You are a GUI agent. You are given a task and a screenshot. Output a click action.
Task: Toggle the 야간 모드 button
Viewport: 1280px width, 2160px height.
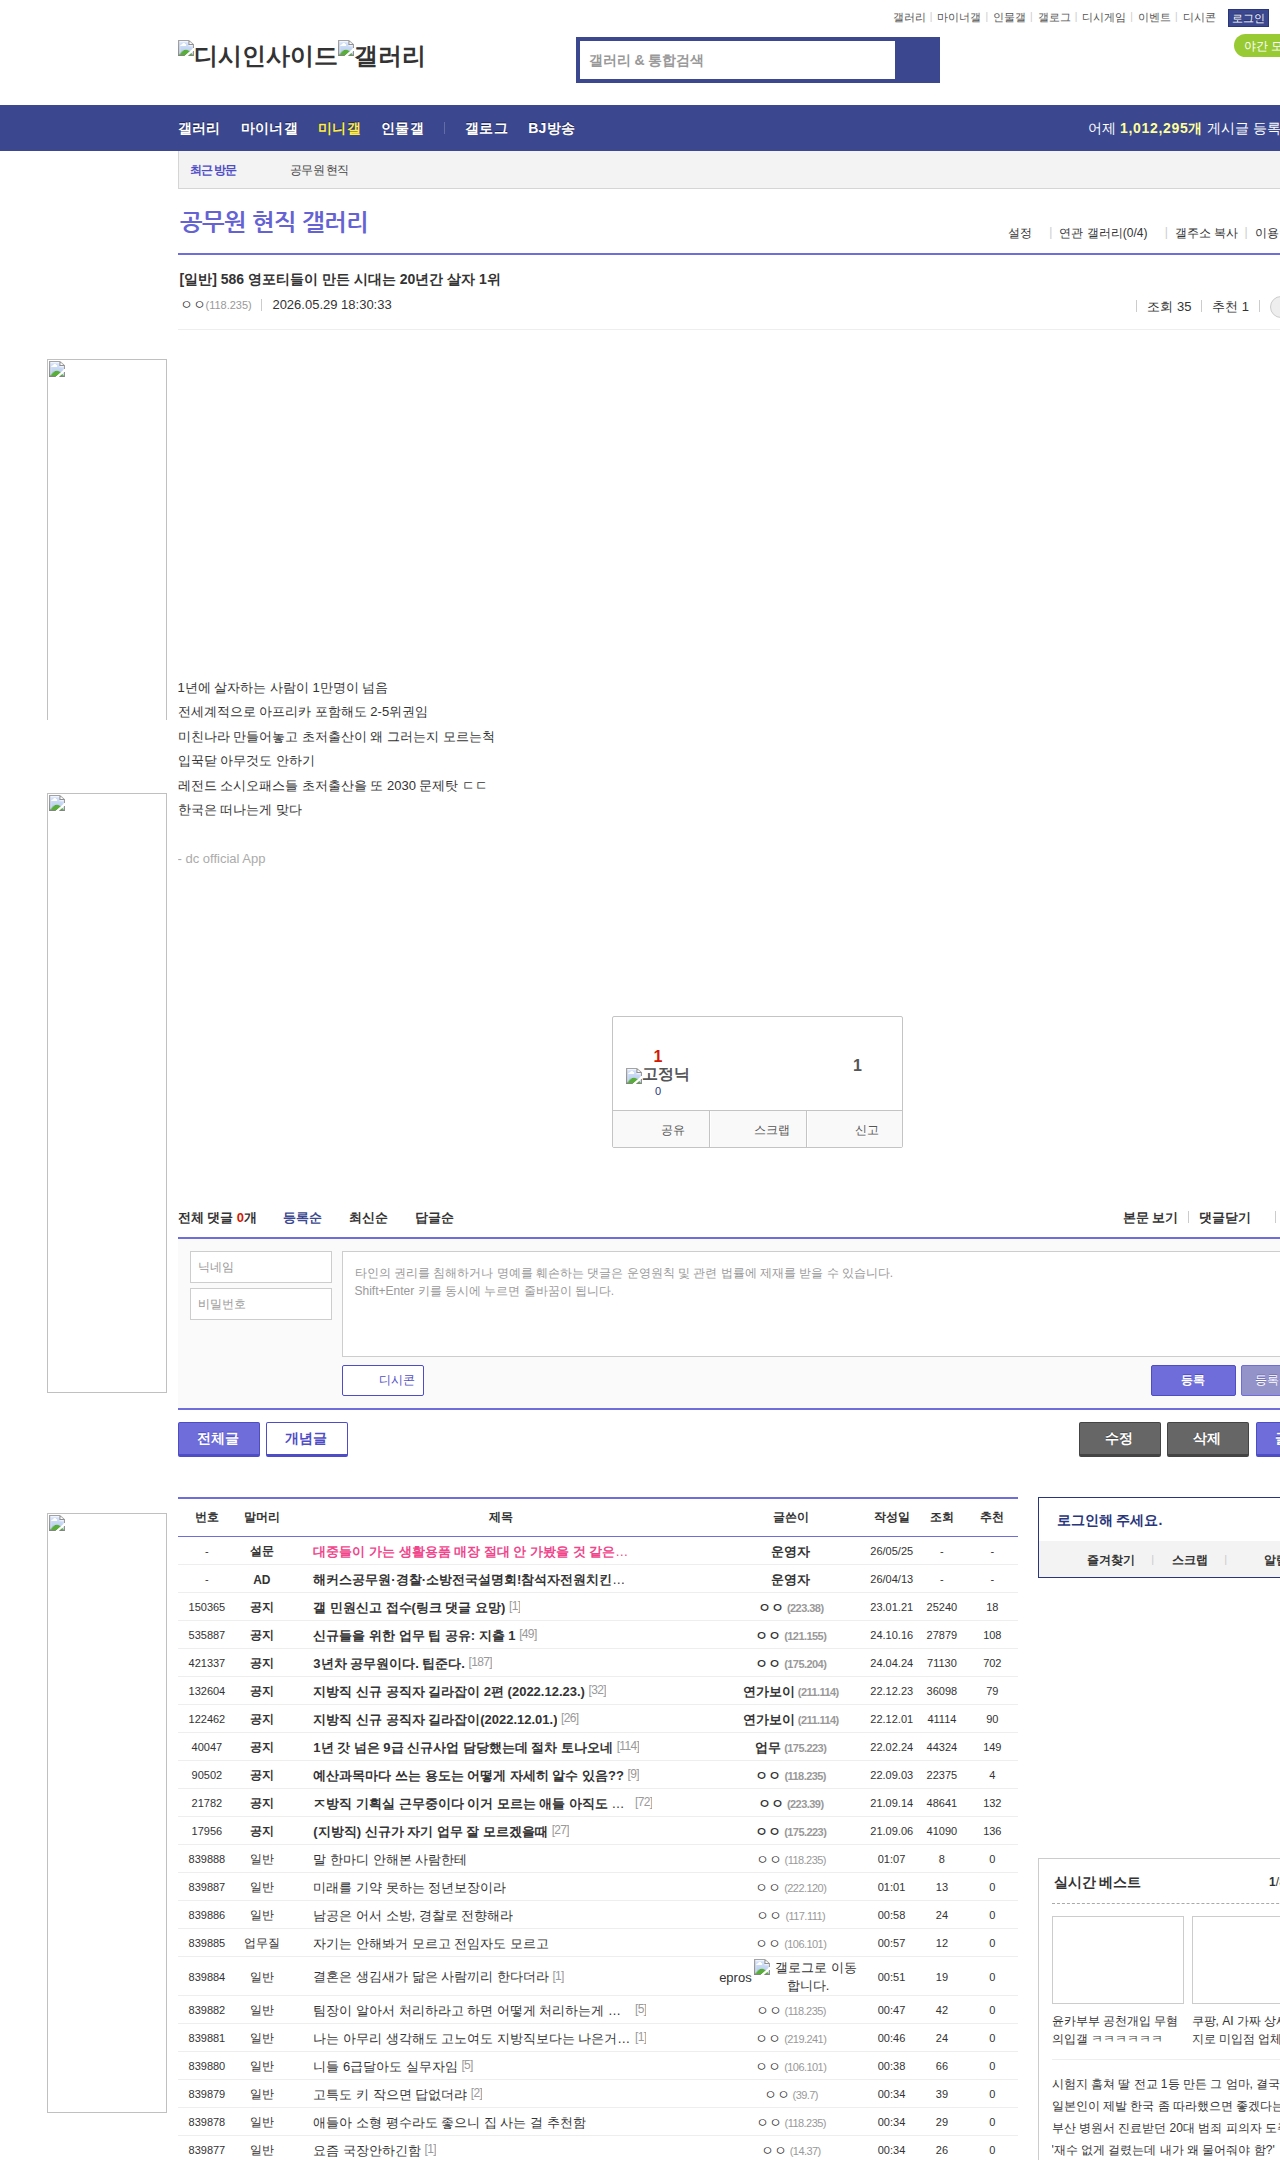coord(1258,46)
